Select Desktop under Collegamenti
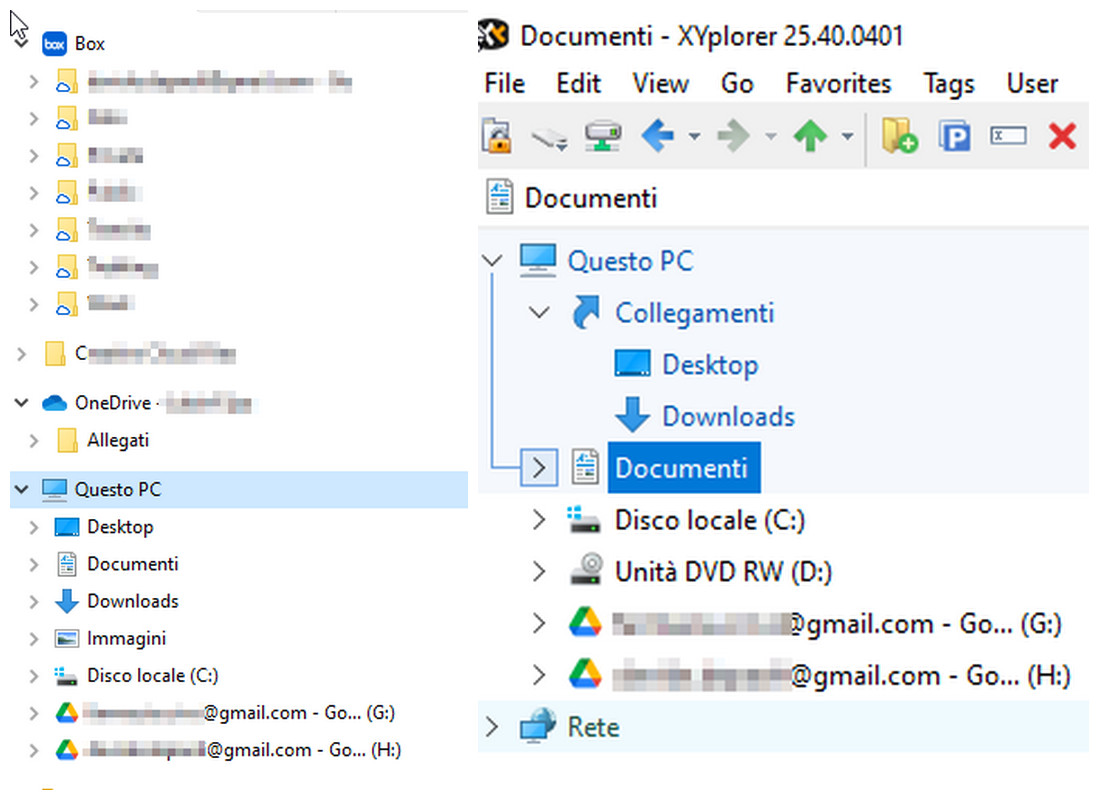 click(710, 365)
